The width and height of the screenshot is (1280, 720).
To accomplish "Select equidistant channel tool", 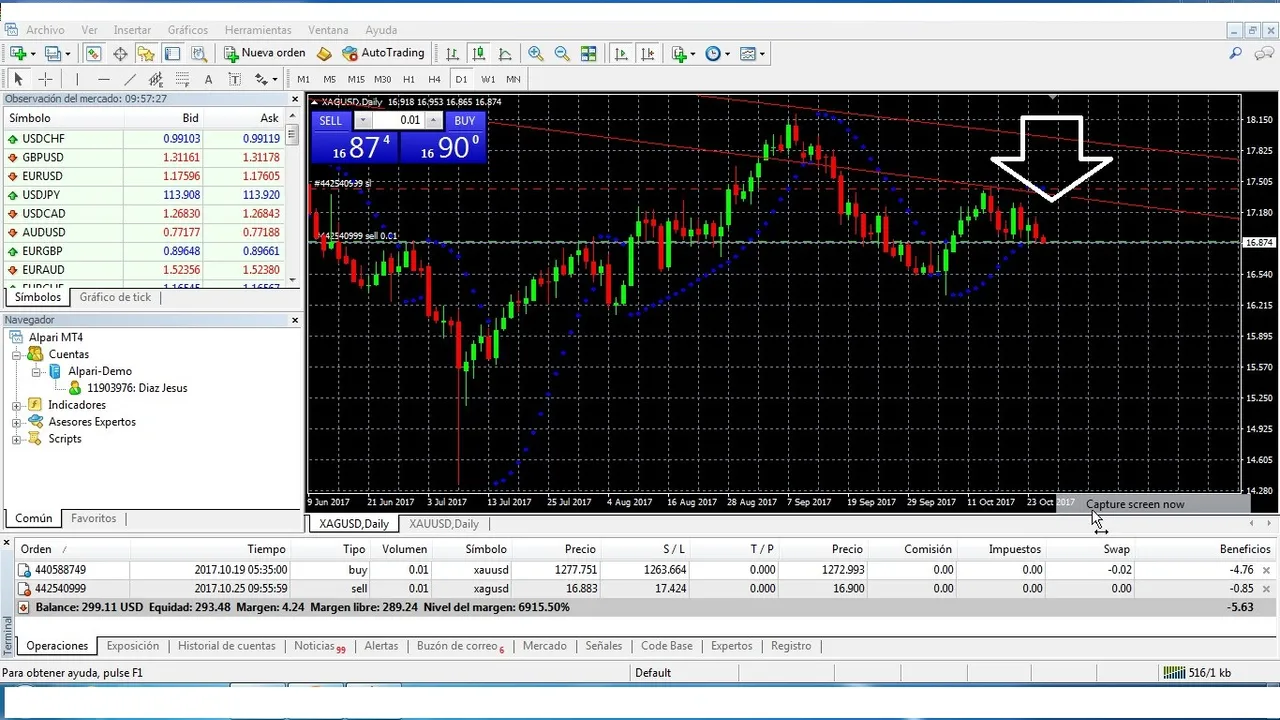I will coord(156,79).
